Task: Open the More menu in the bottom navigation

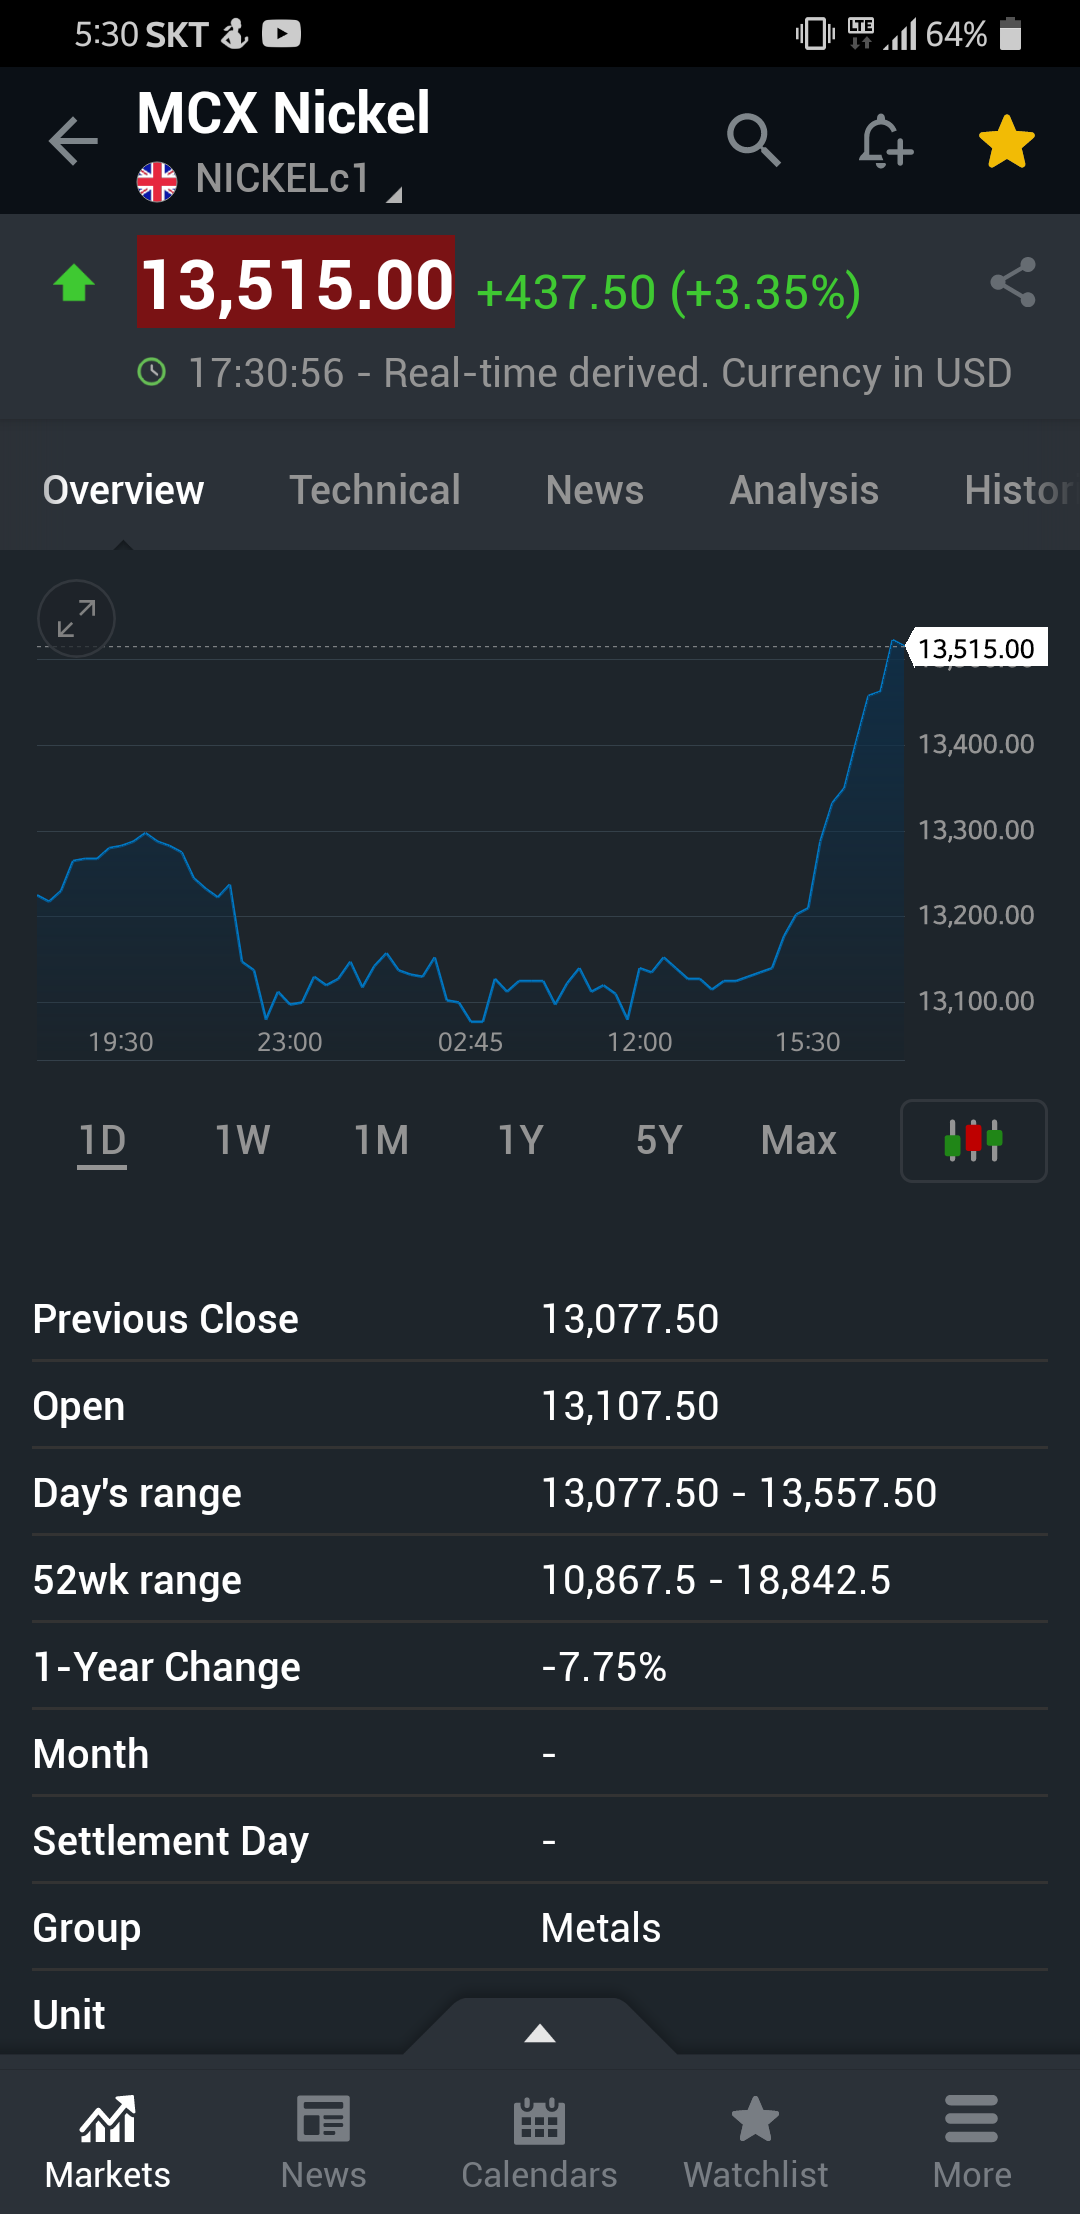Action: tap(972, 2143)
